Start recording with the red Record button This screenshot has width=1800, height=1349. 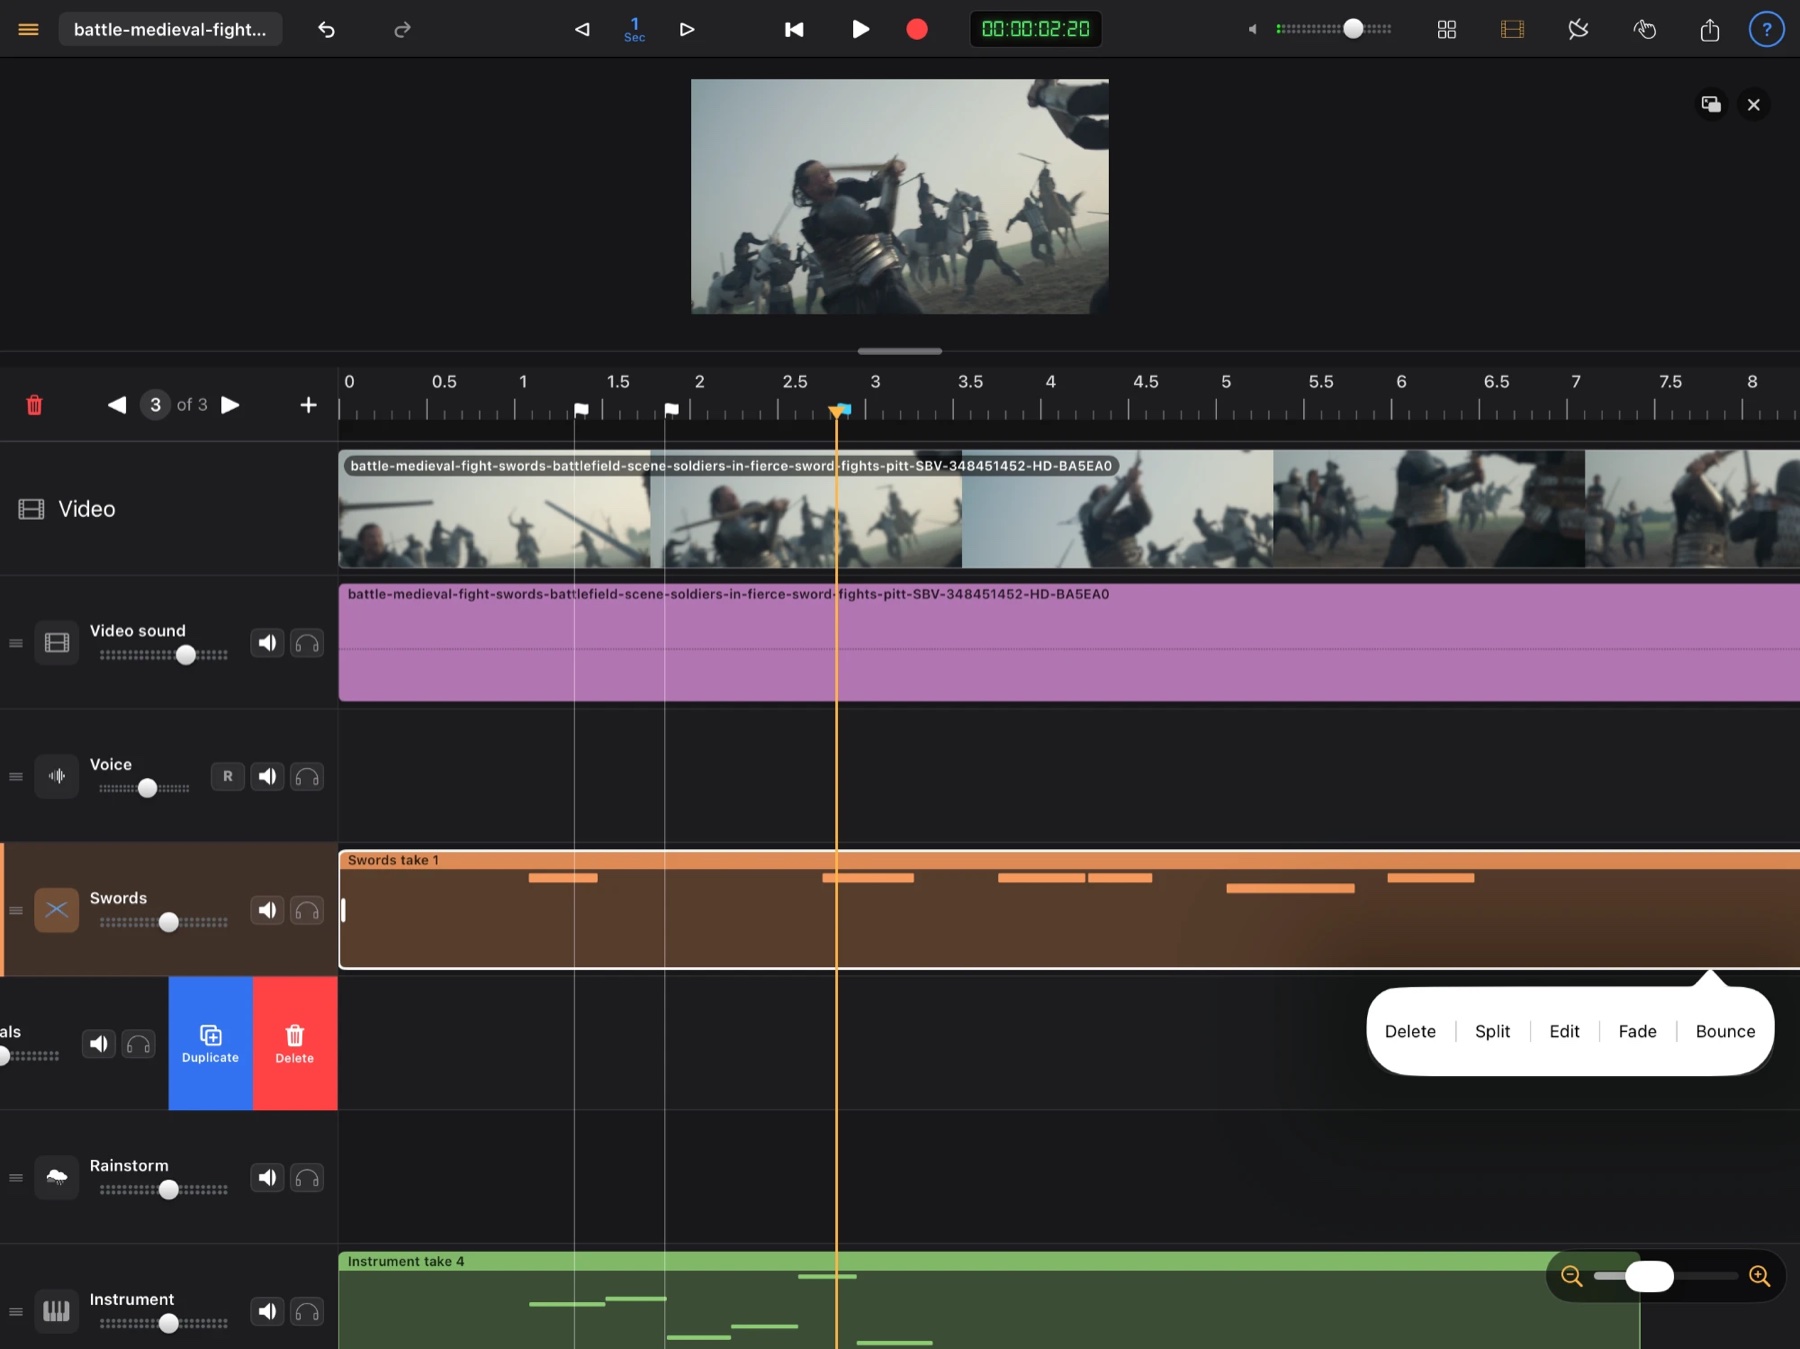click(x=917, y=29)
